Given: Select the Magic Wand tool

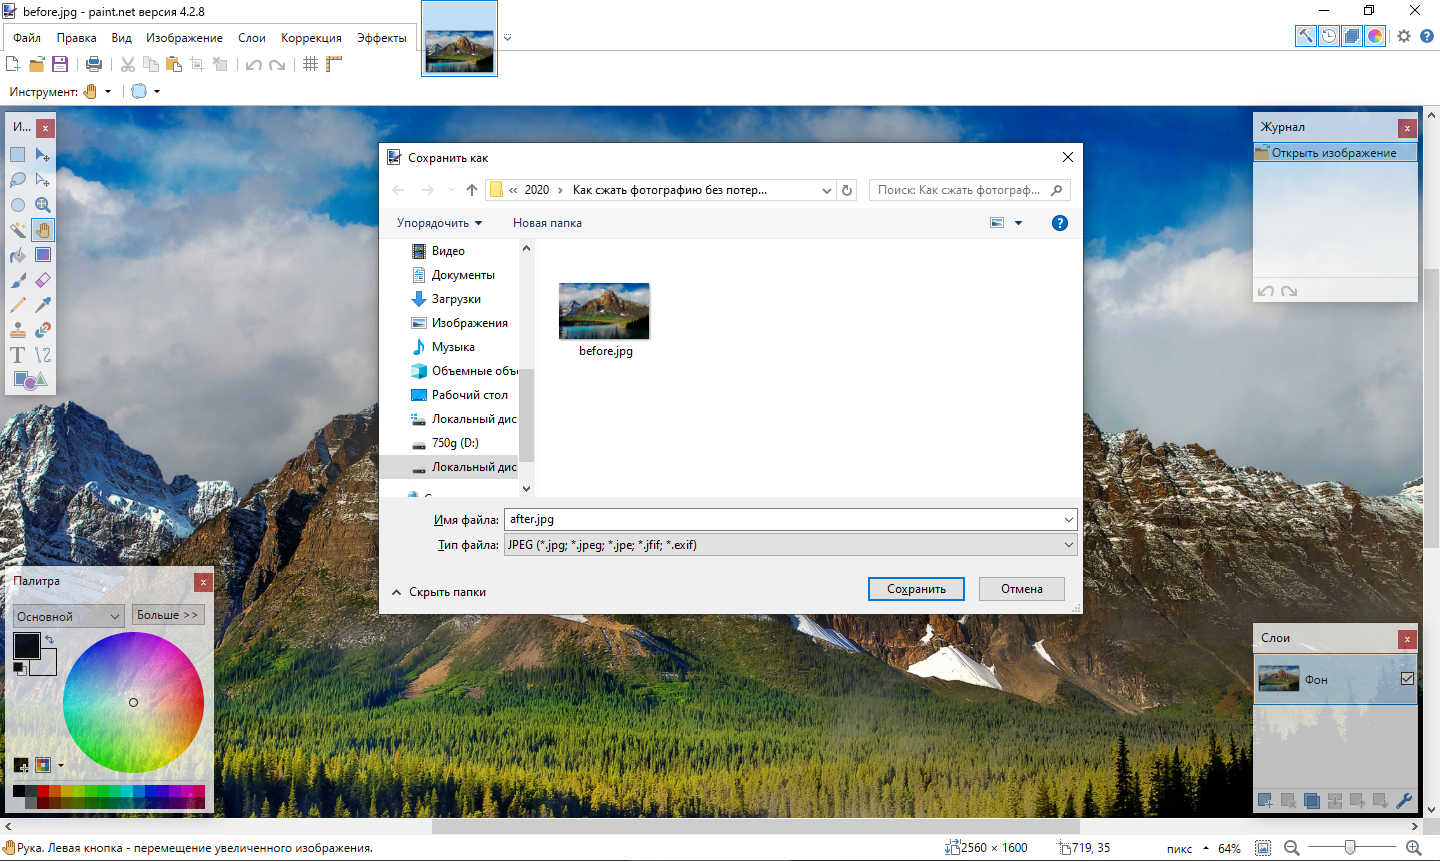Looking at the screenshot, I should (18, 230).
